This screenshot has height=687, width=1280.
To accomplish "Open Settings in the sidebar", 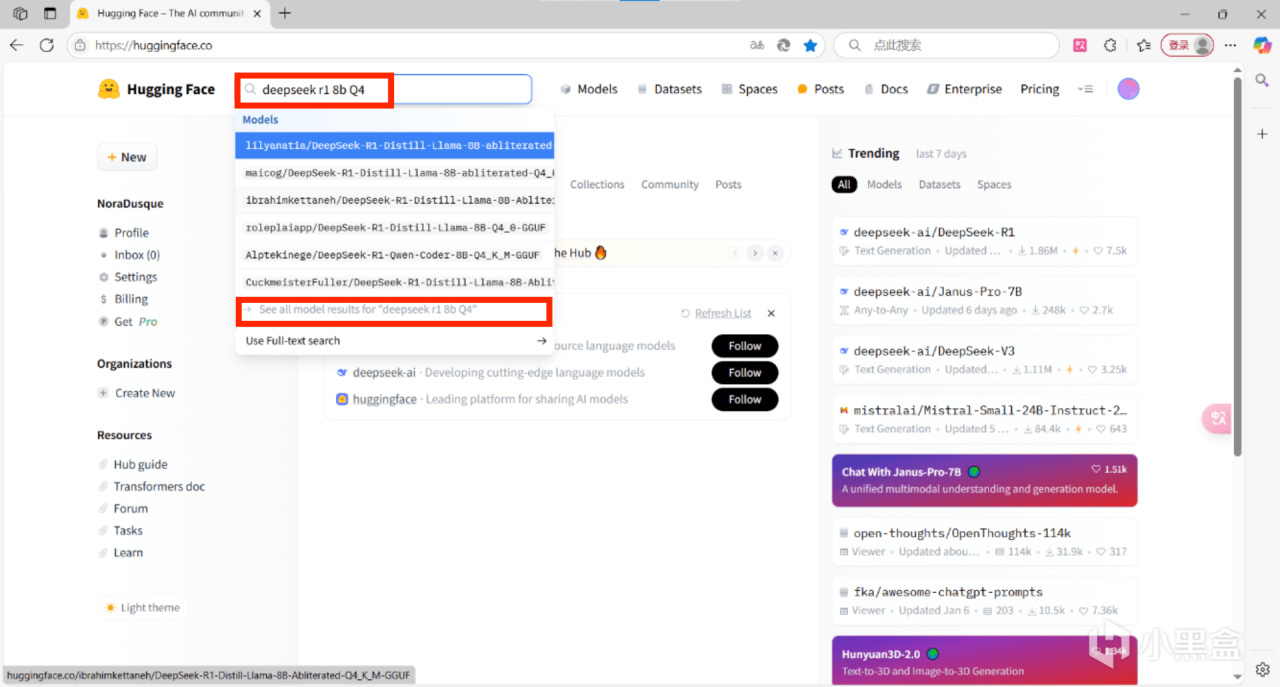I will click(x=128, y=277).
